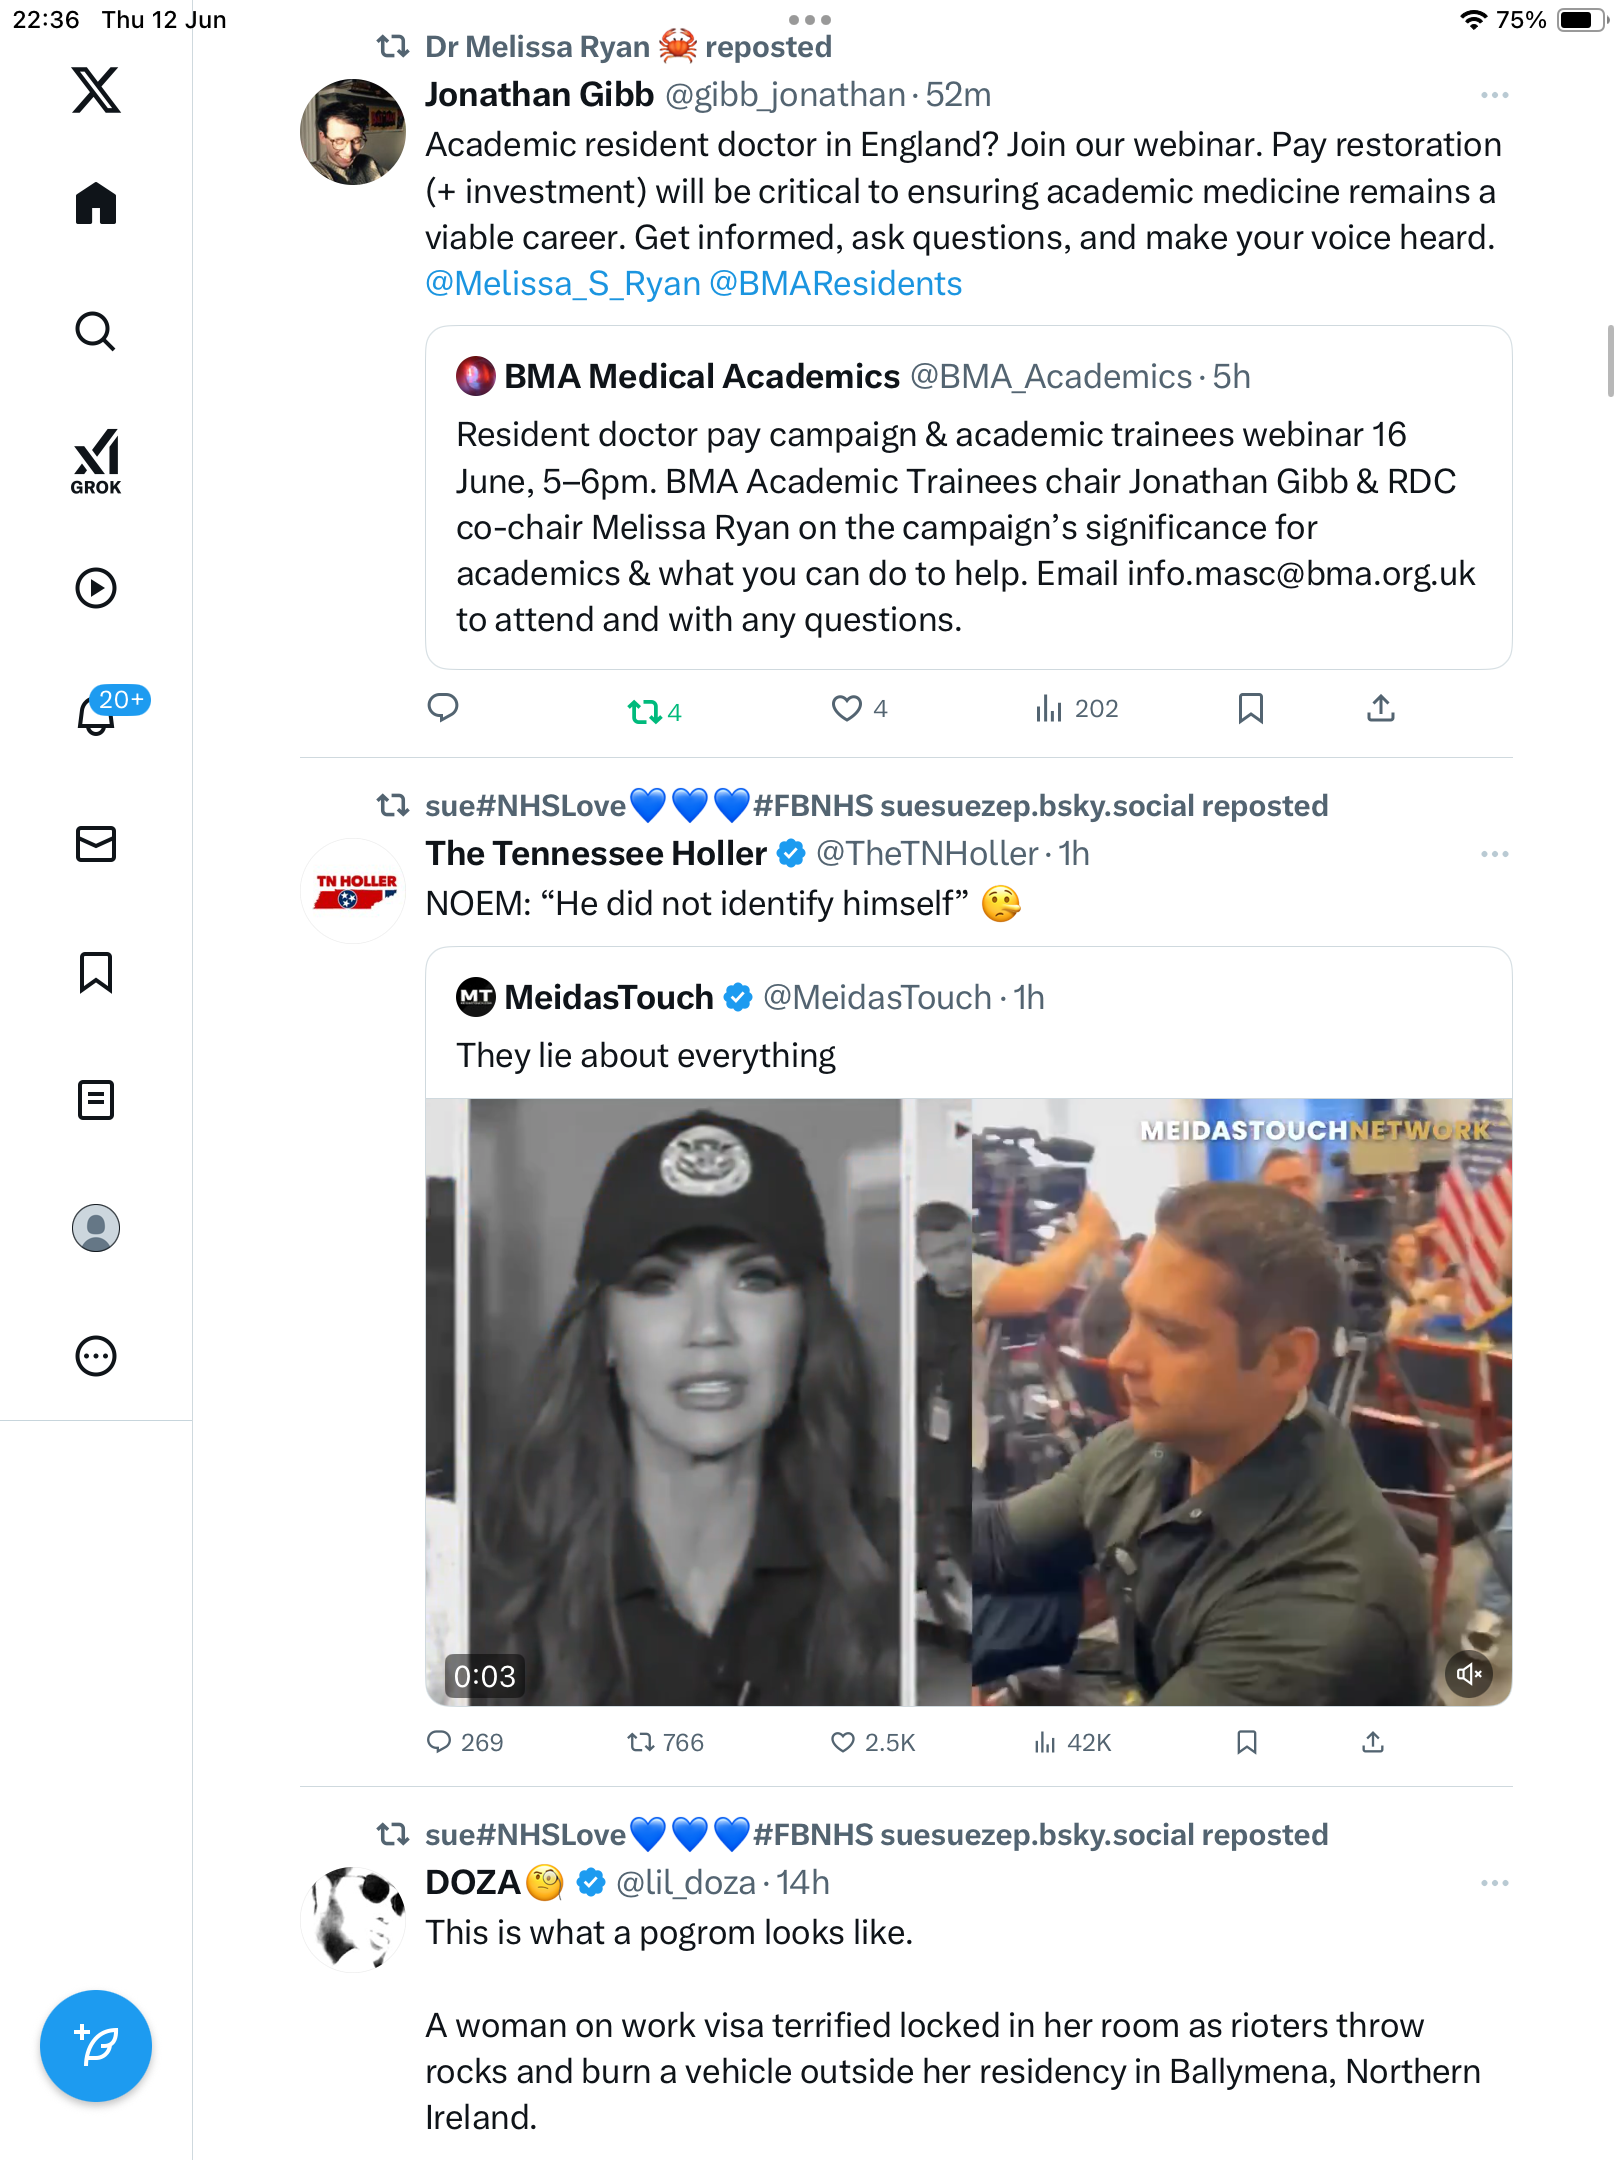Play the MeidasTouch video thumbnail
1620x2160 pixels.
click(968, 1402)
